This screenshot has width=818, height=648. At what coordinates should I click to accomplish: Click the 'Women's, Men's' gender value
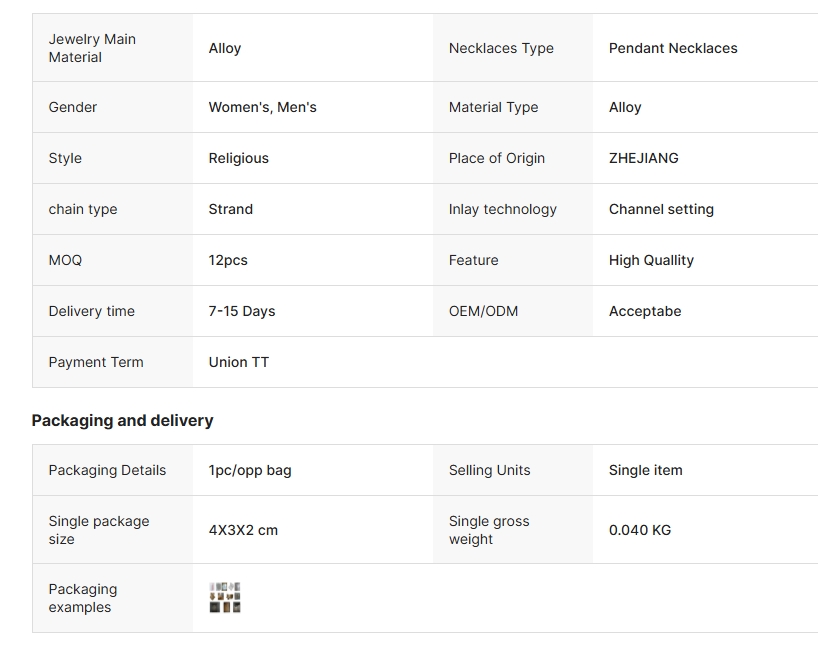262,107
